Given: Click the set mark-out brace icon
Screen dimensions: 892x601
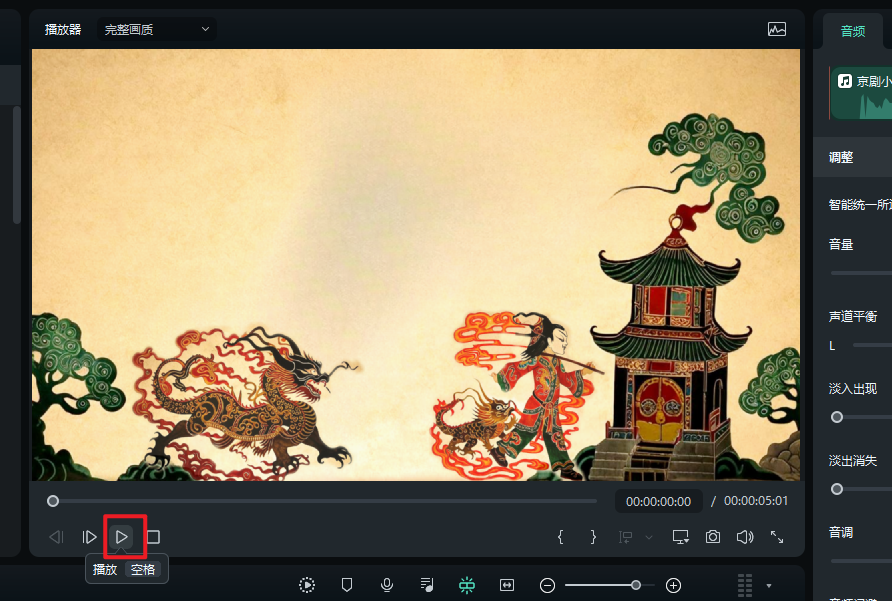Looking at the screenshot, I should point(593,536).
